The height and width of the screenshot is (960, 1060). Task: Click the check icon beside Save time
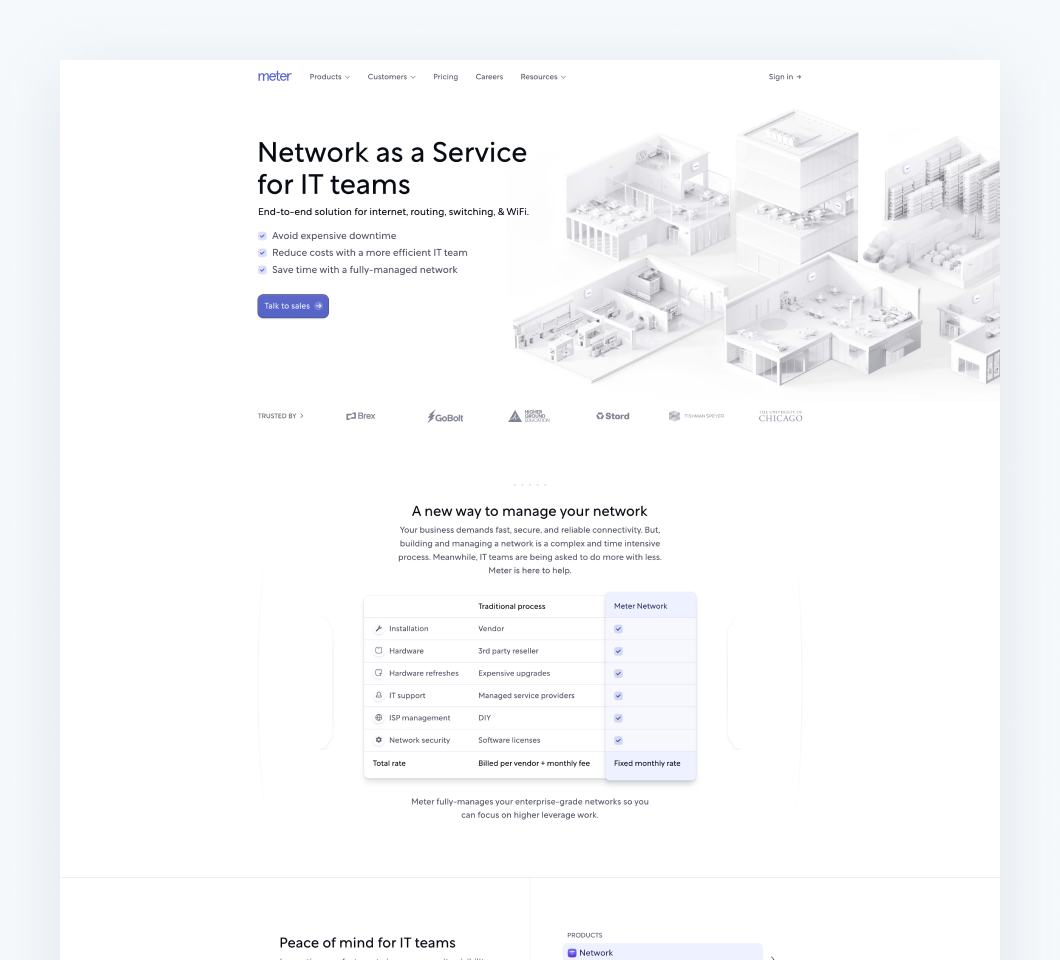262,270
